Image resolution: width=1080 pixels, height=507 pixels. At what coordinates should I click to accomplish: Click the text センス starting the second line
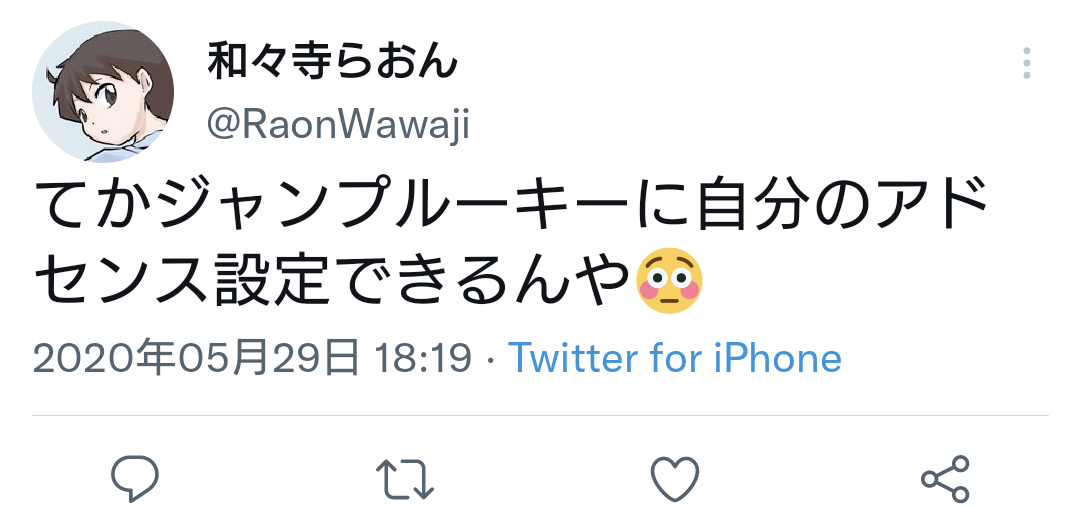(123, 280)
